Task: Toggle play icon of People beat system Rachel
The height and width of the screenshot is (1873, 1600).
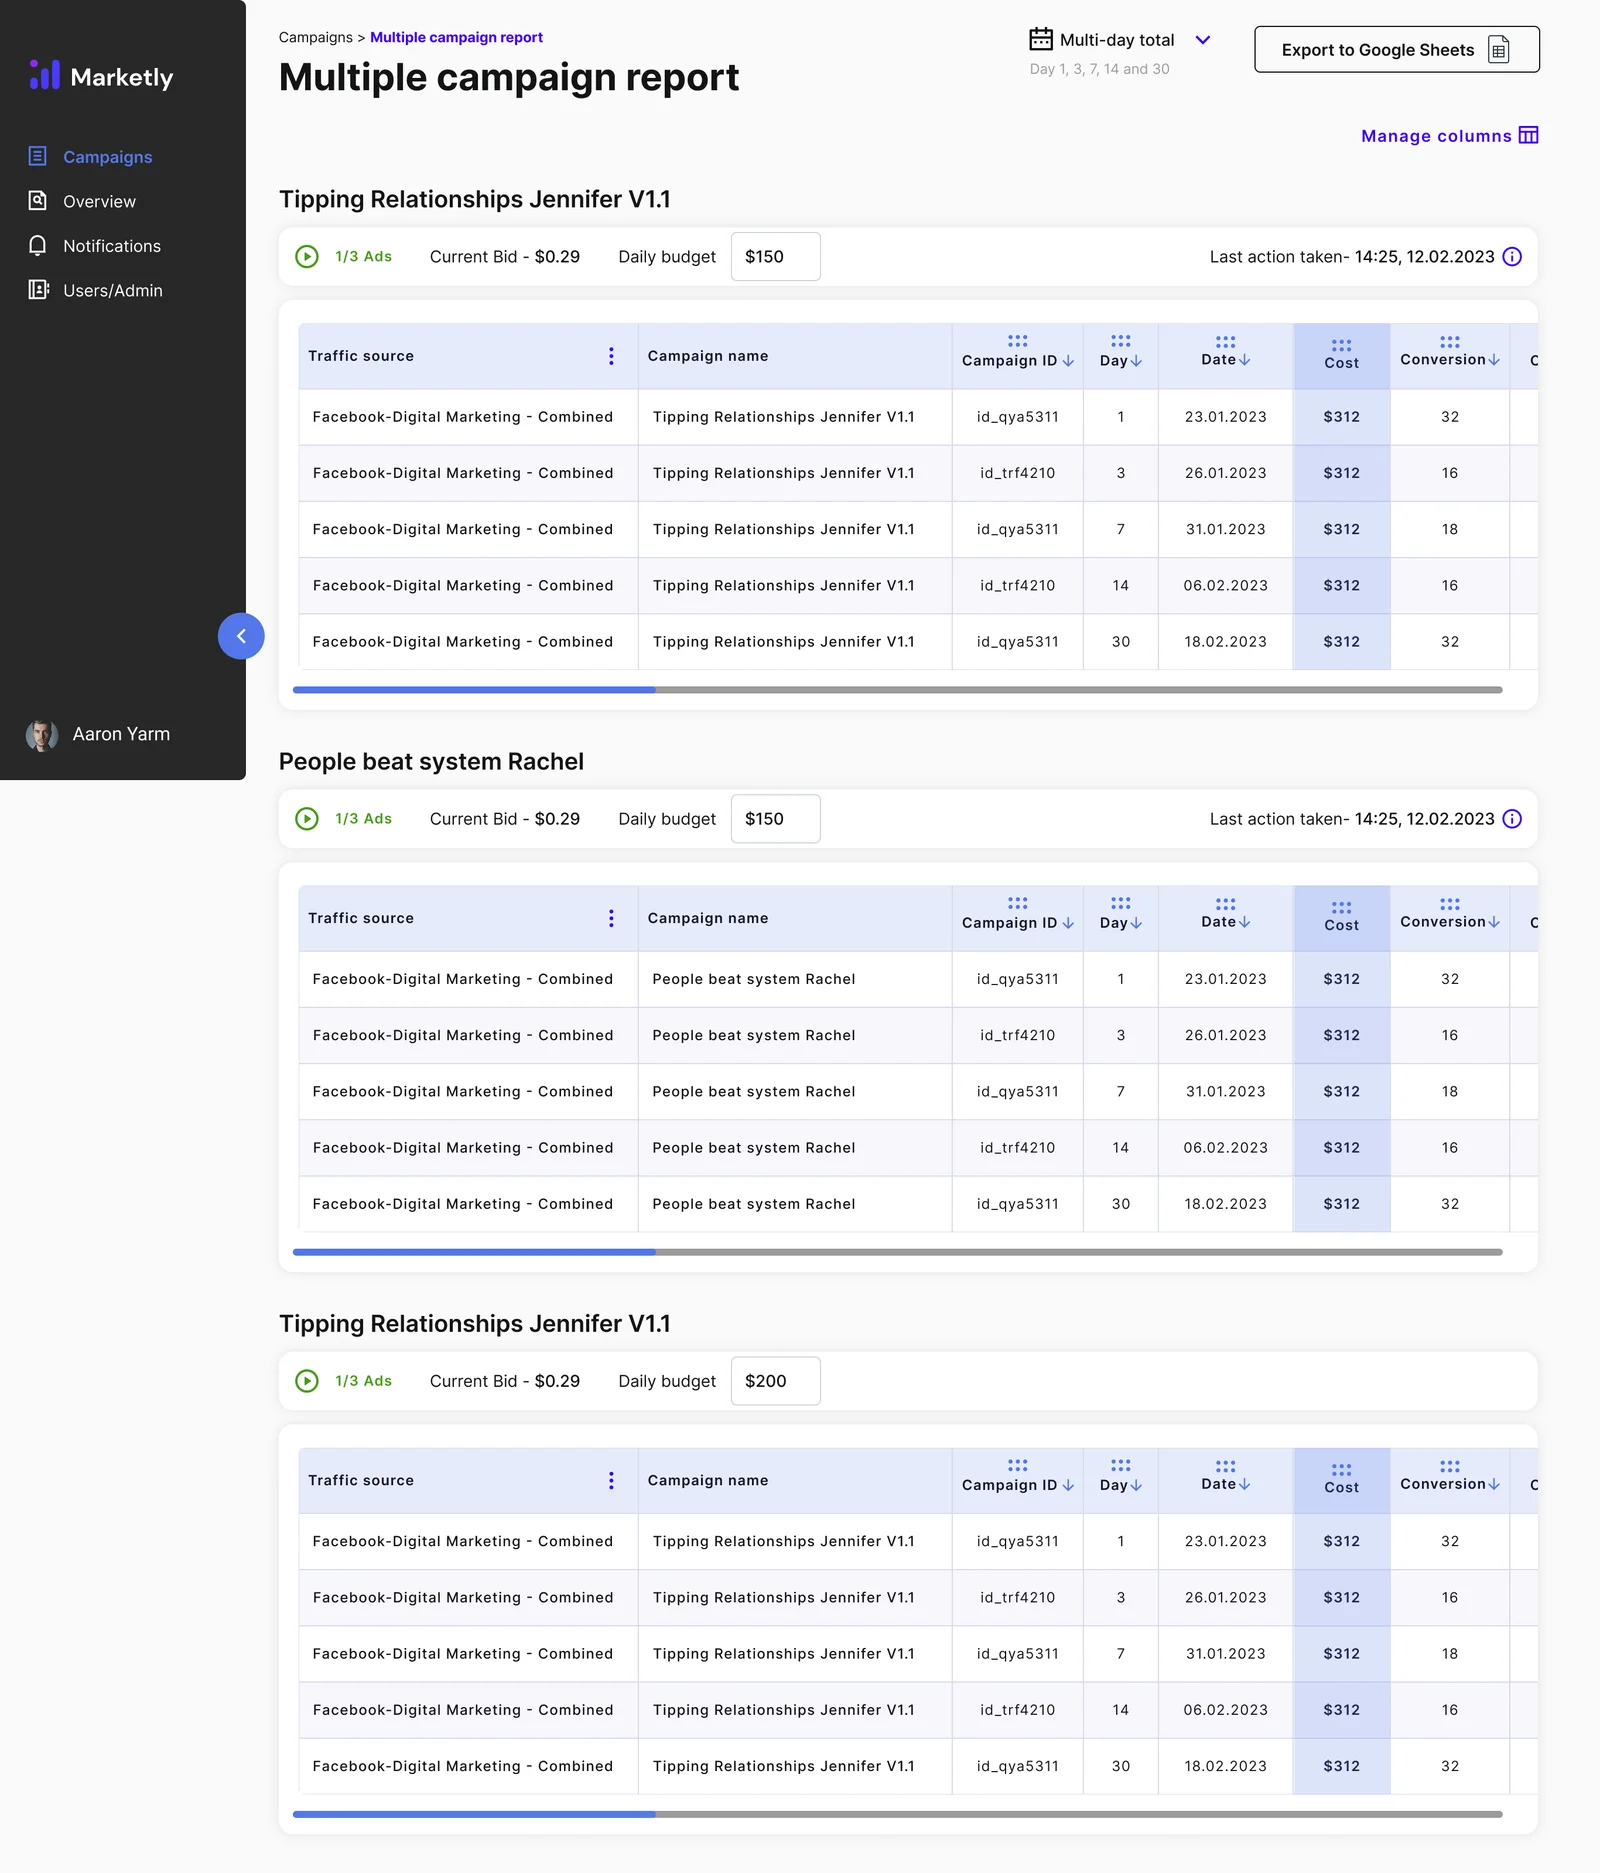Action: click(307, 819)
